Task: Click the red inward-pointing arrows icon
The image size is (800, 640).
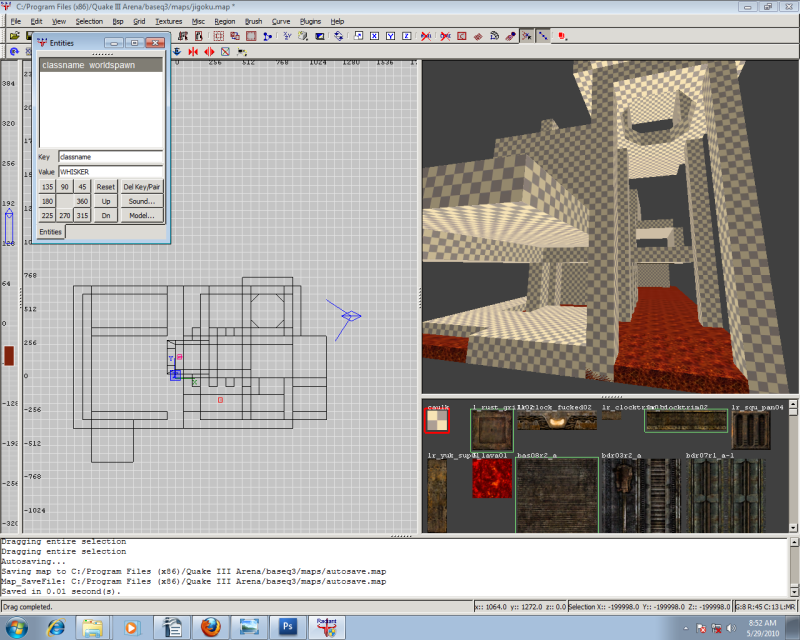Action: pos(193,52)
